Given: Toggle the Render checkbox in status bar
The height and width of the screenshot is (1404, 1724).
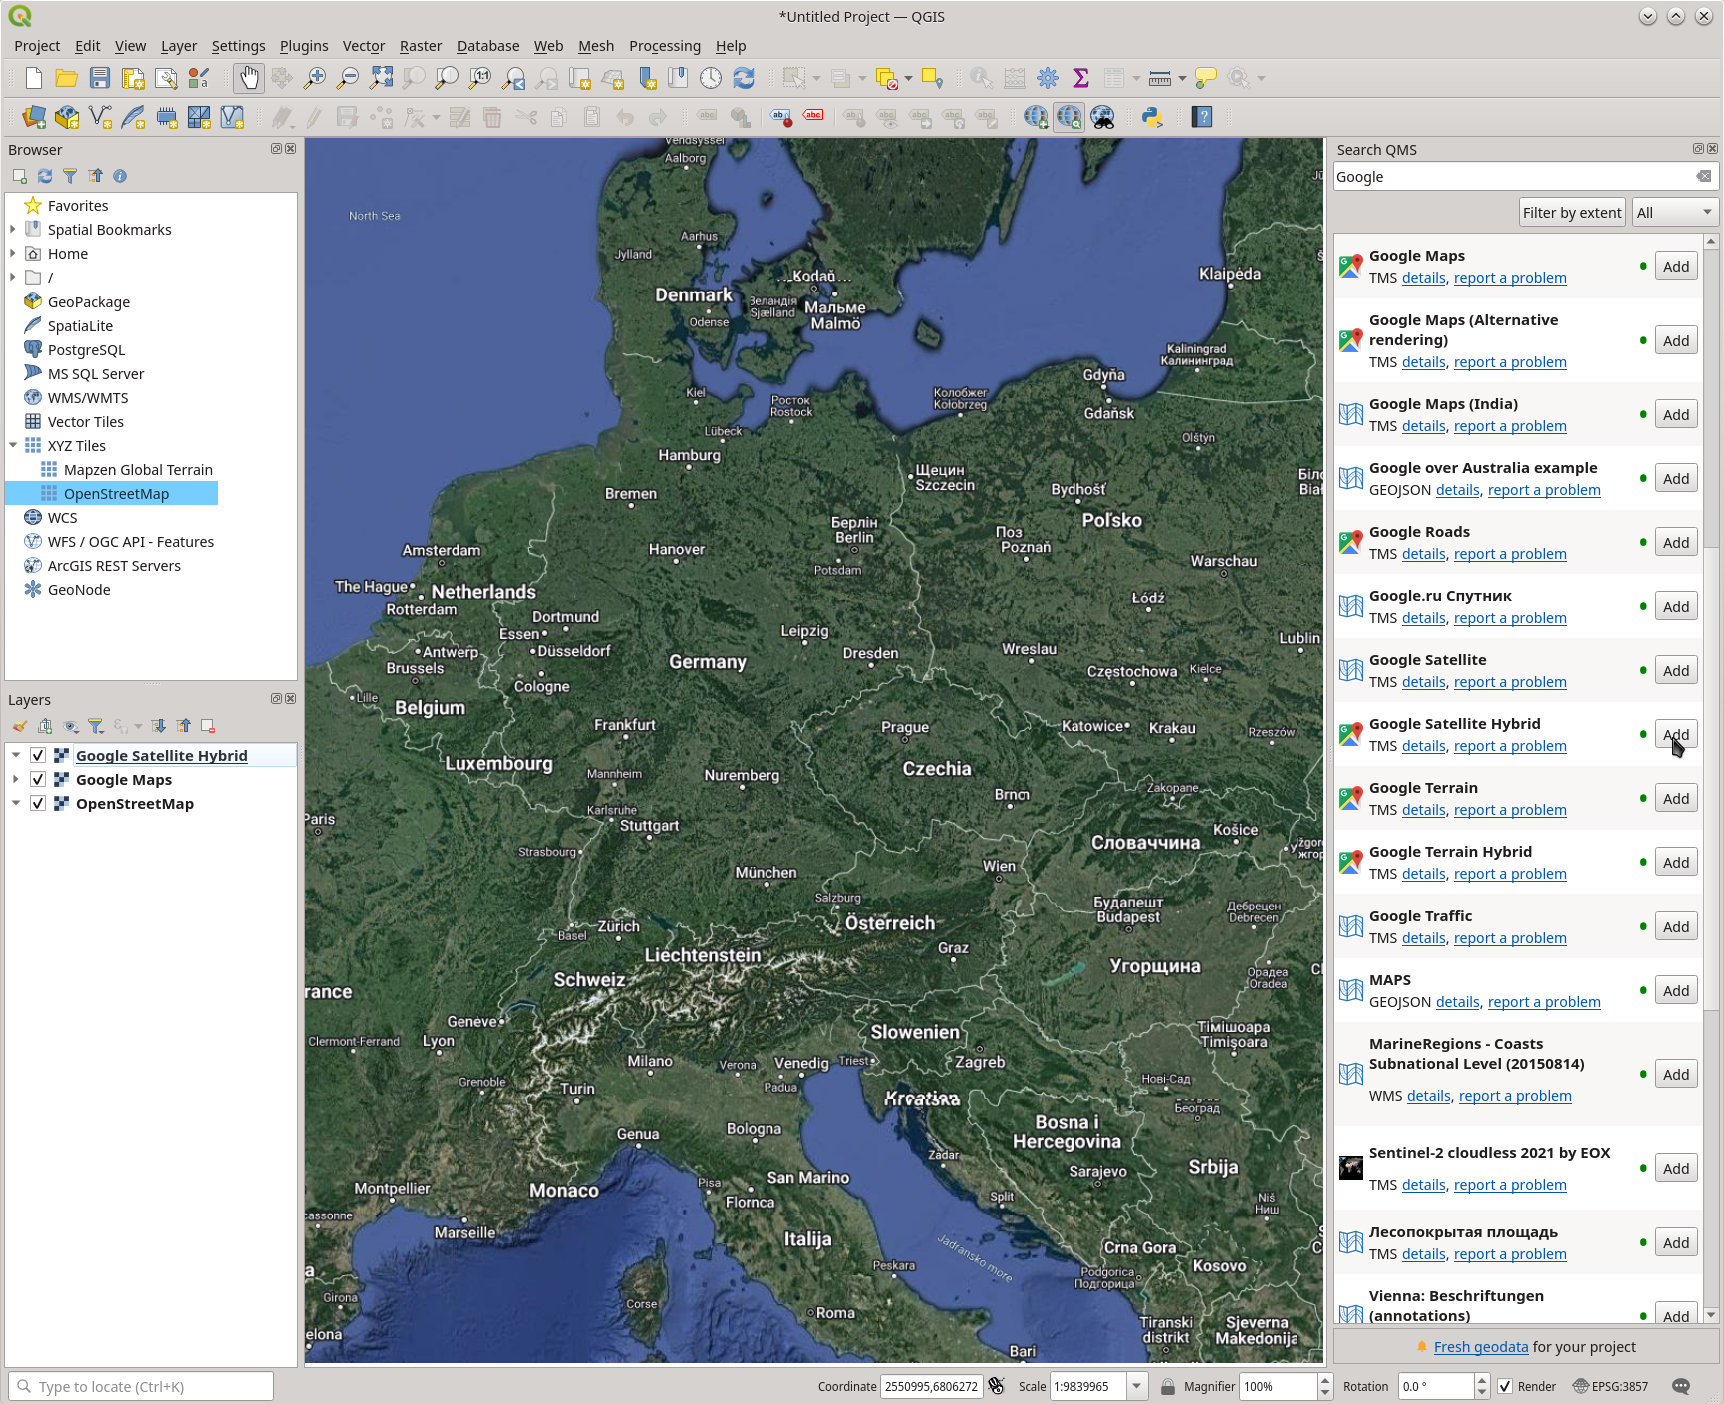Looking at the screenshot, I should (1505, 1386).
